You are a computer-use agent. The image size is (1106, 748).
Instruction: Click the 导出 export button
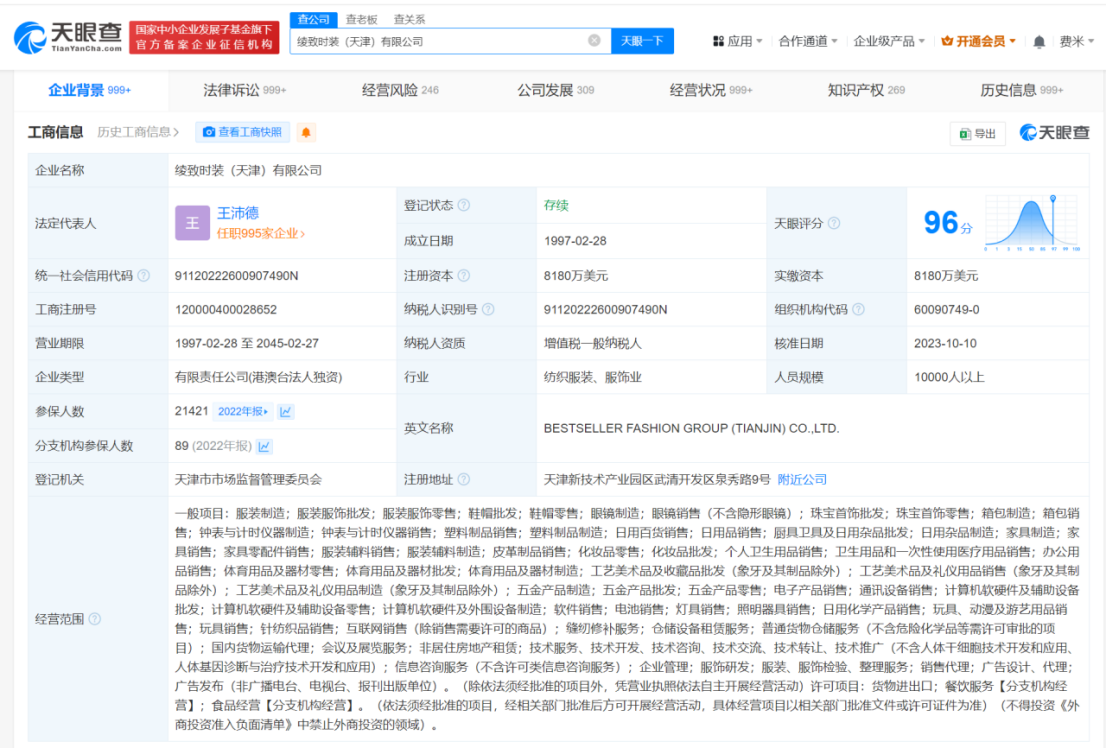[977, 133]
